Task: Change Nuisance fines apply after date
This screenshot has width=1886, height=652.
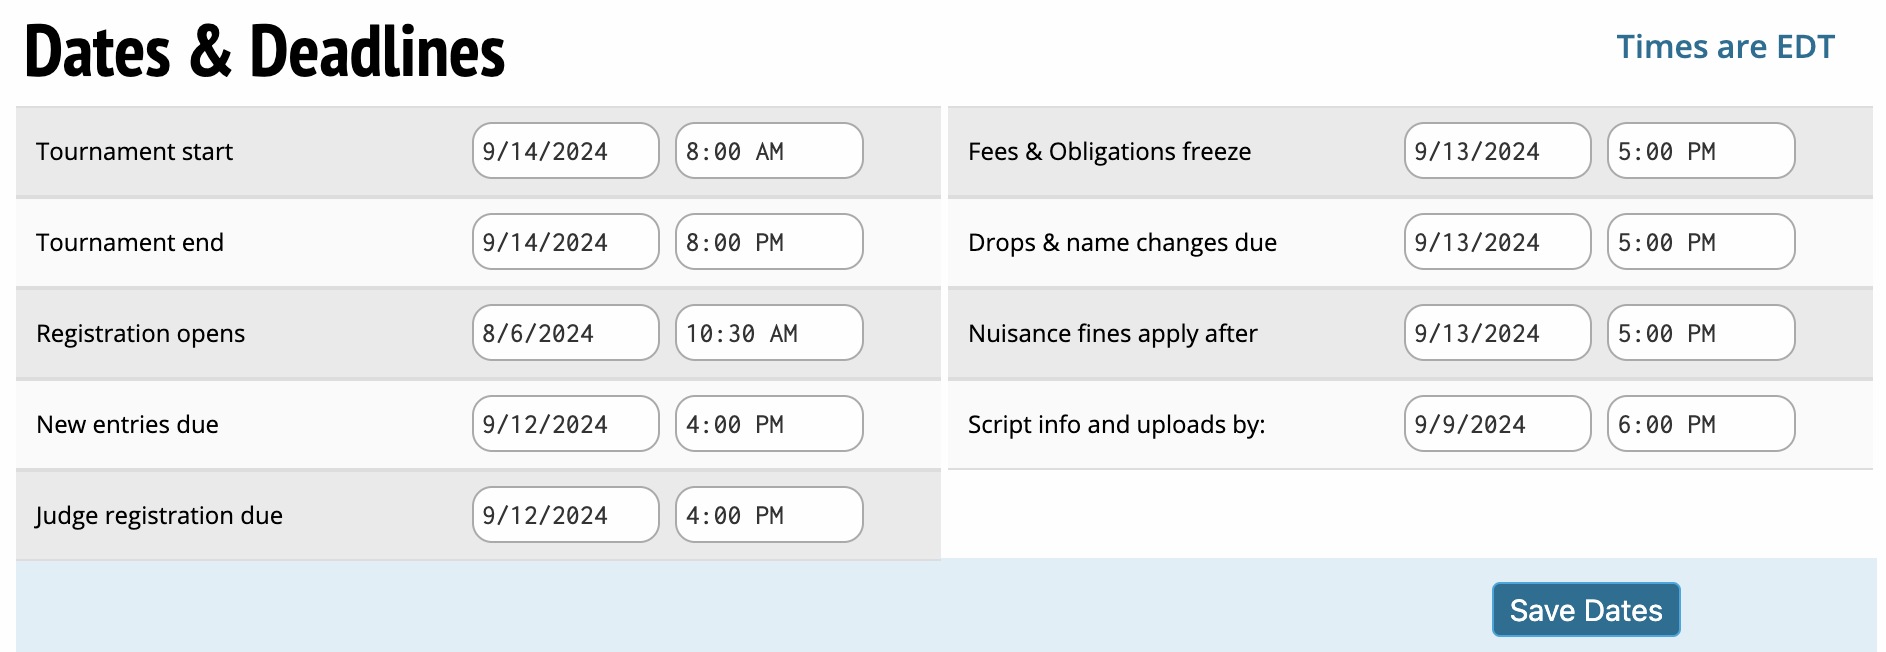Action: pyautogui.click(x=1497, y=333)
